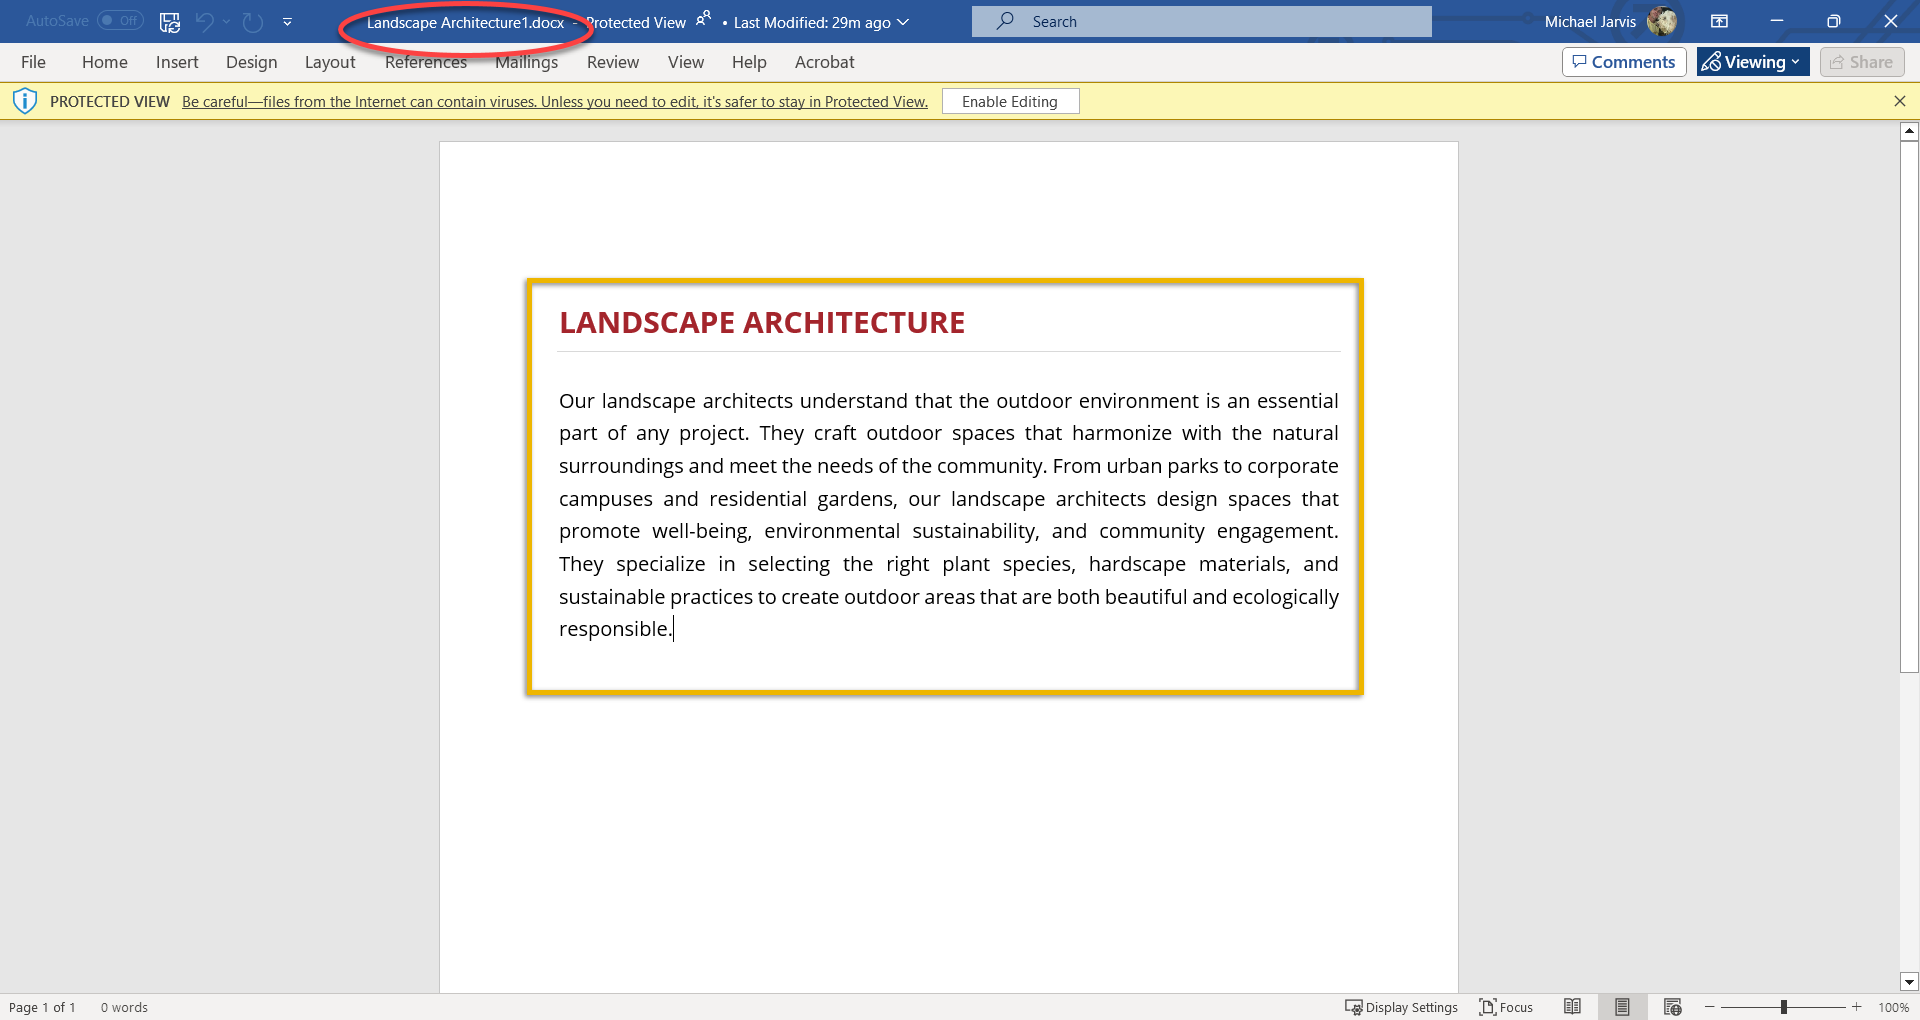1920x1020 pixels.
Task: Click the zoom slider handle
Action: point(1783,1007)
